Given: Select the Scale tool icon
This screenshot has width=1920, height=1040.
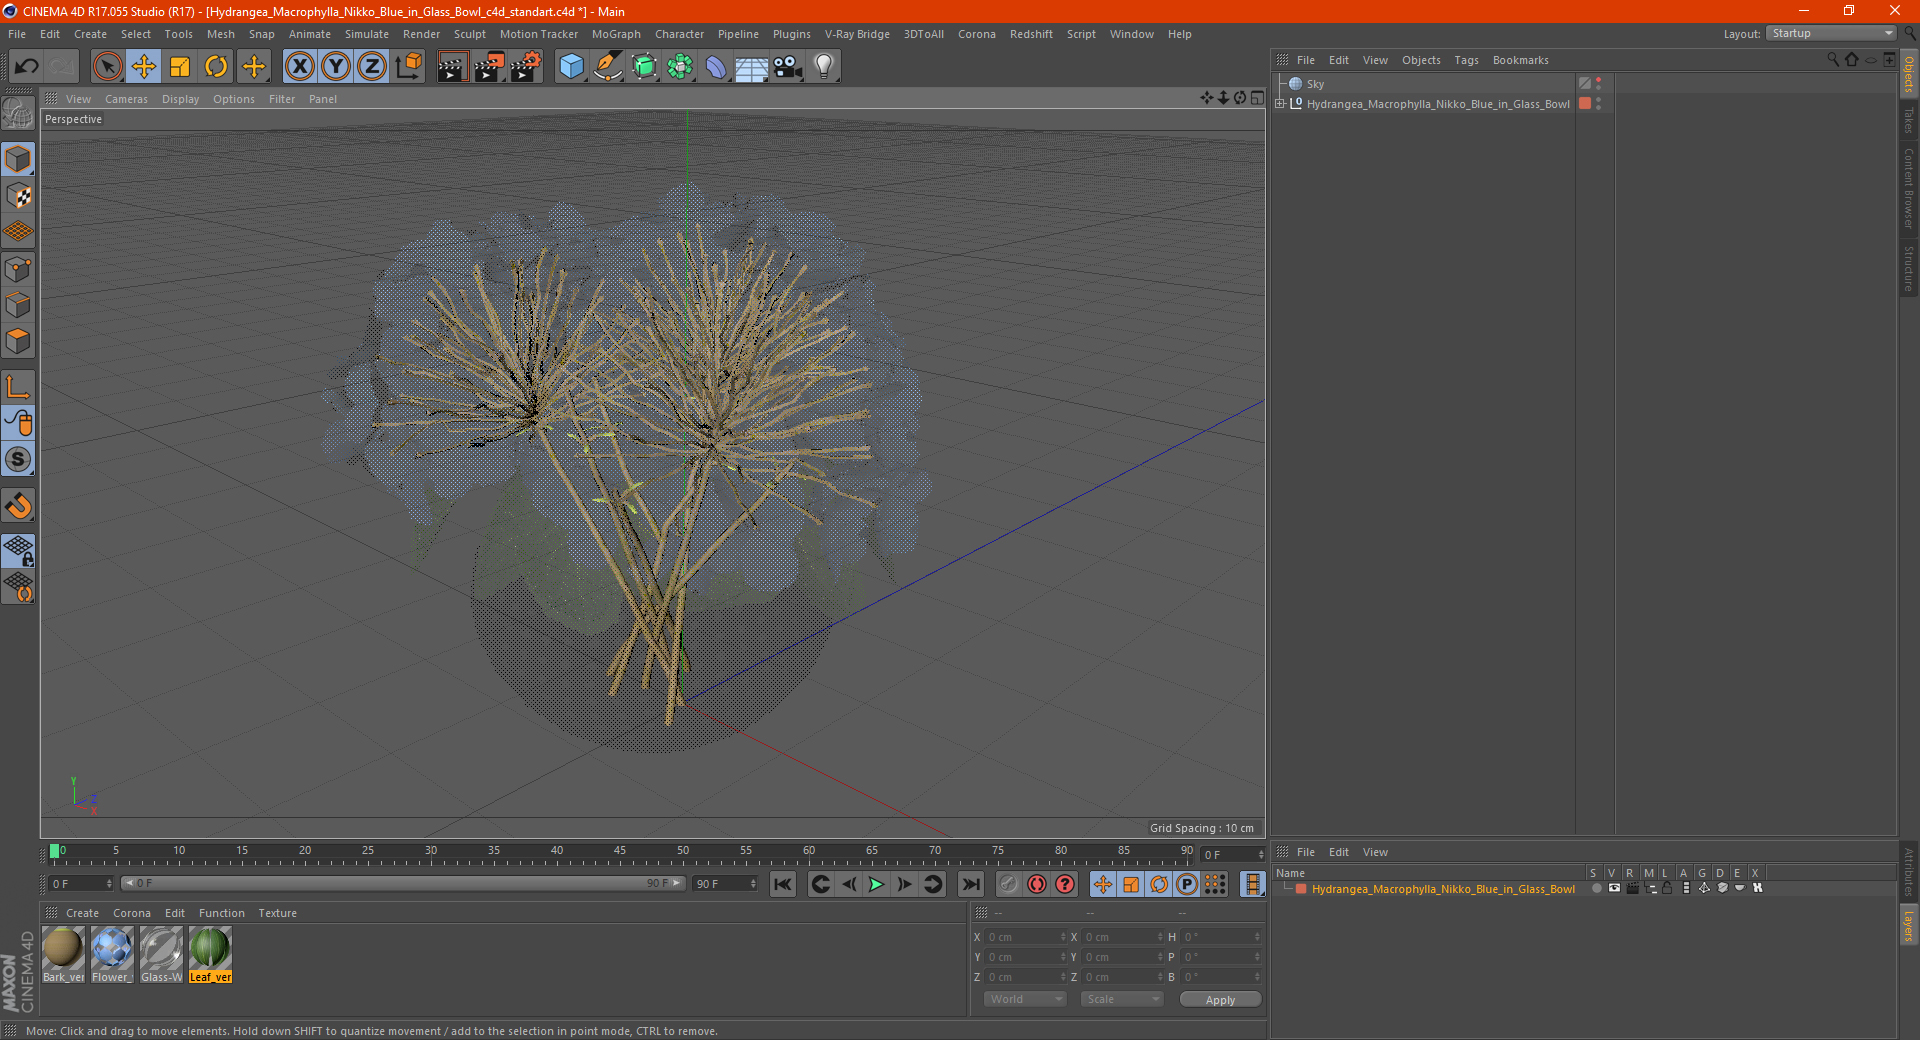Looking at the screenshot, I should tap(180, 67).
